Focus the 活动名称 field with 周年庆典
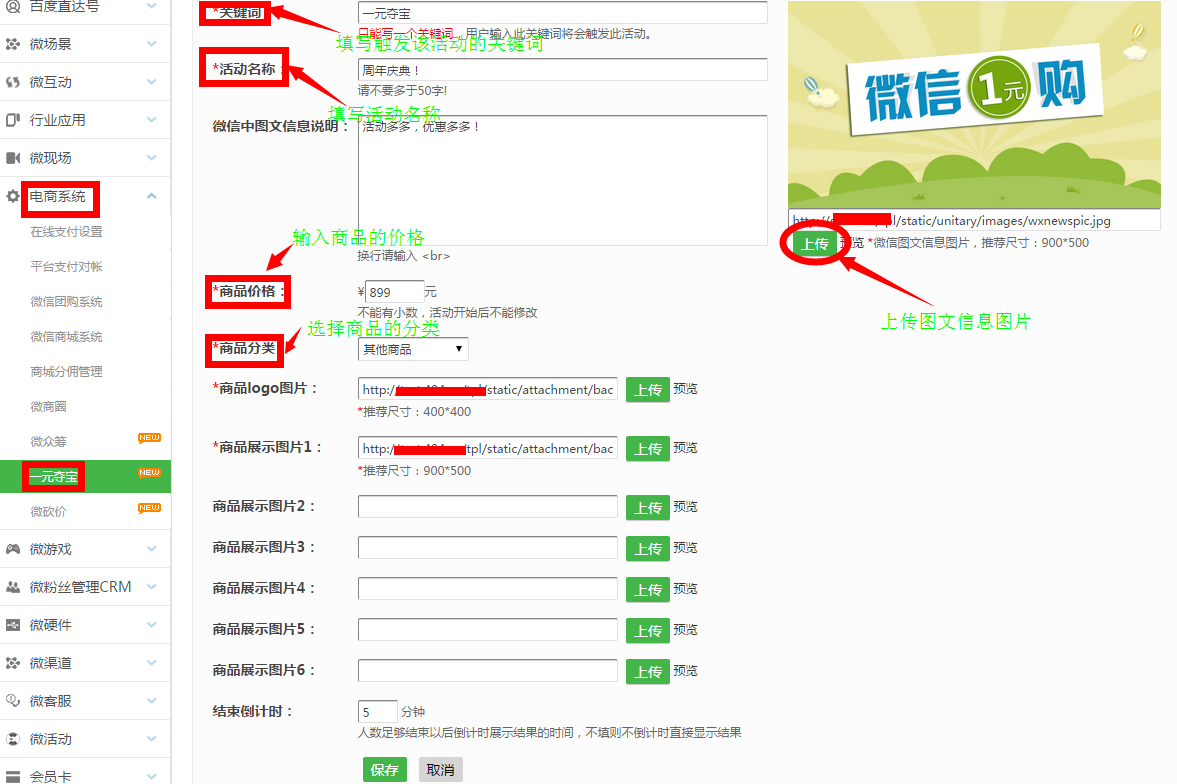This screenshot has width=1177, height=784. tap(563, 70)
